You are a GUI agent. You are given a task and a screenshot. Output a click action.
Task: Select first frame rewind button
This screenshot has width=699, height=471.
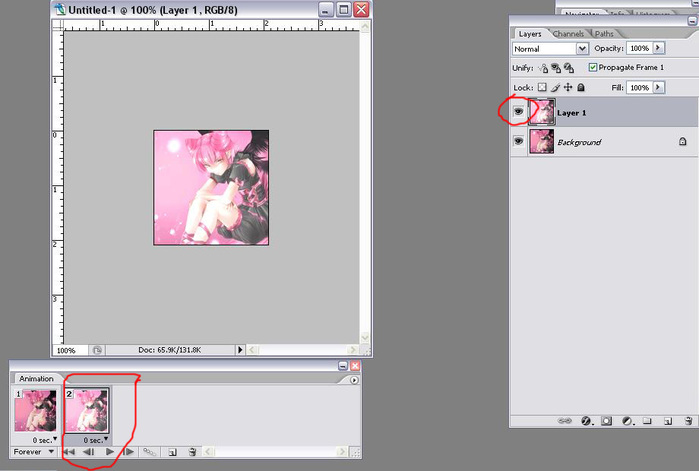point(68,452)
